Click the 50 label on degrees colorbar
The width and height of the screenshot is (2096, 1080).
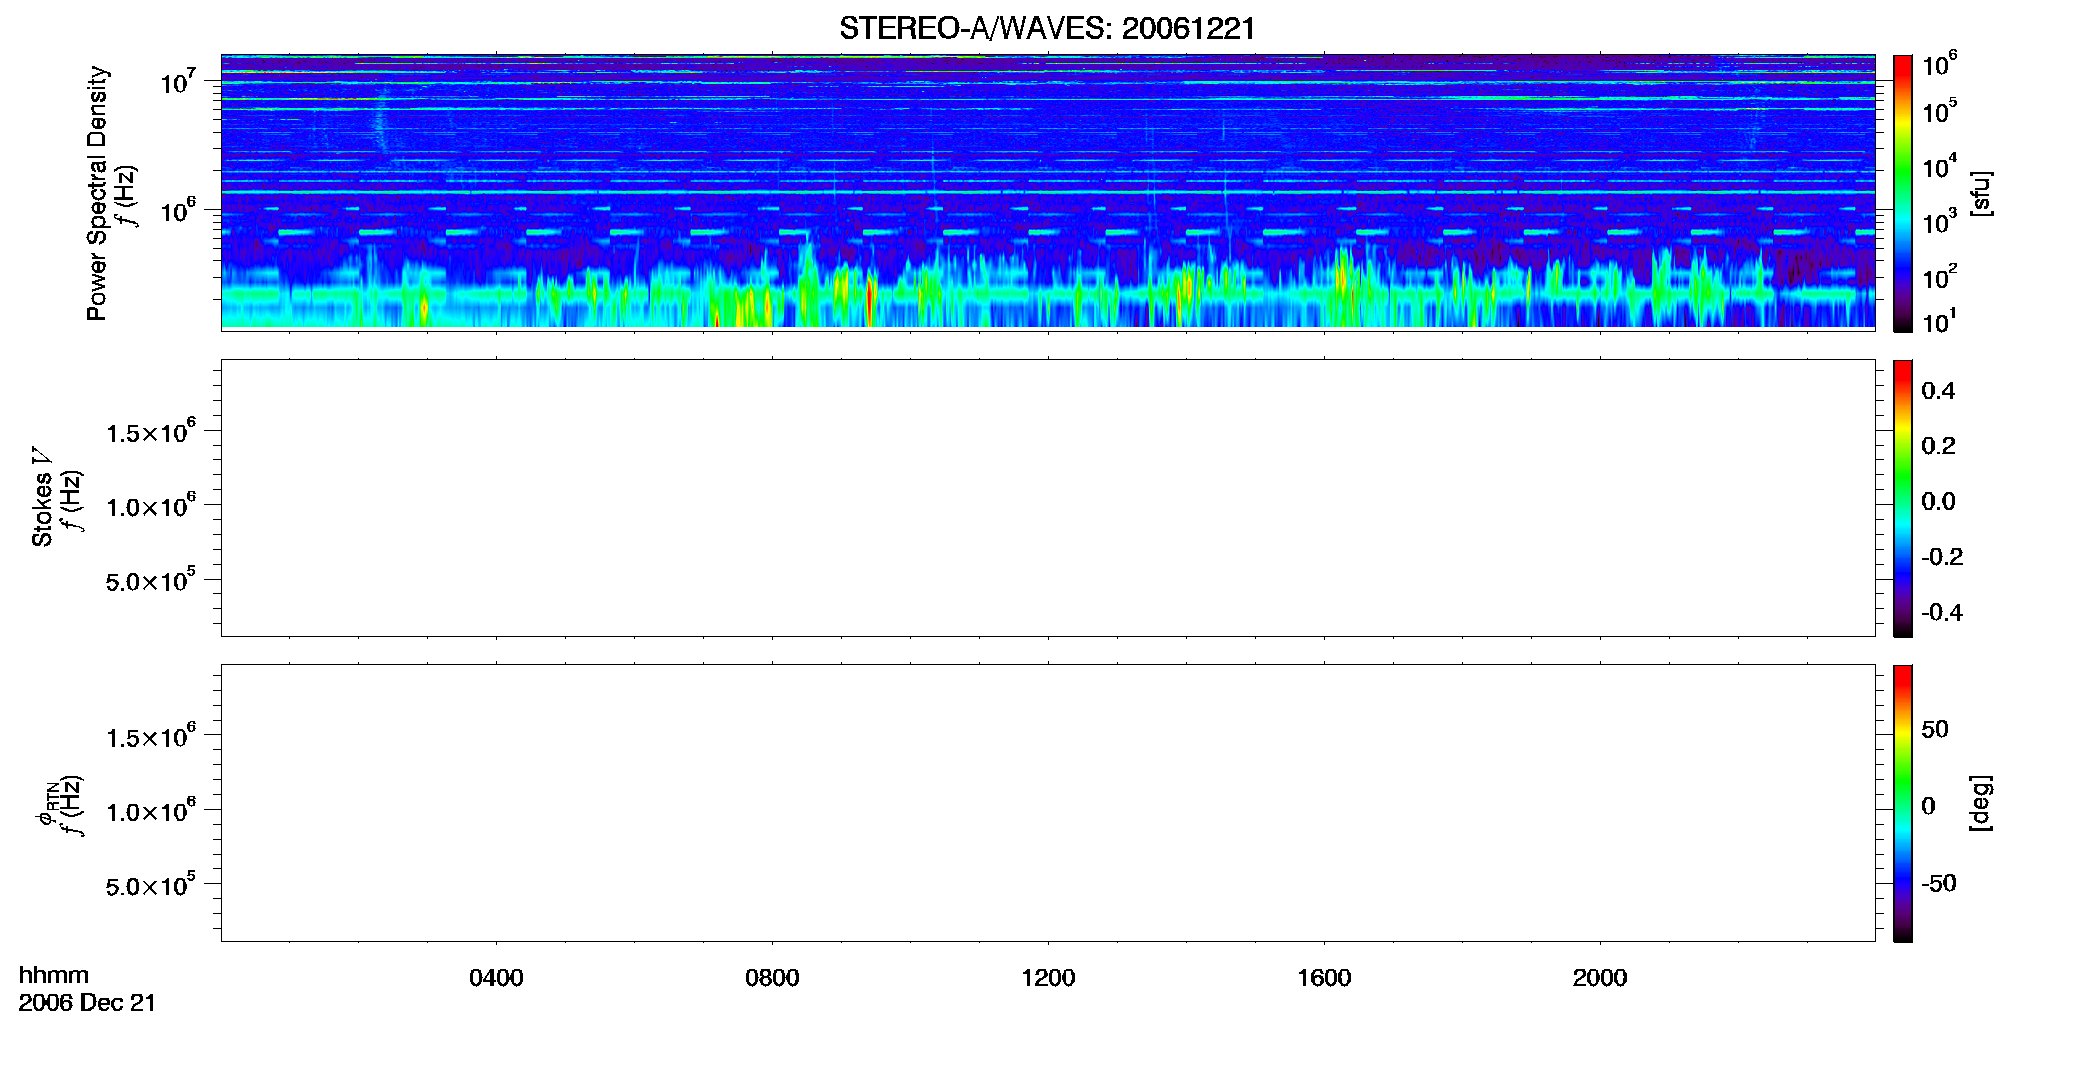(1935, 729)
